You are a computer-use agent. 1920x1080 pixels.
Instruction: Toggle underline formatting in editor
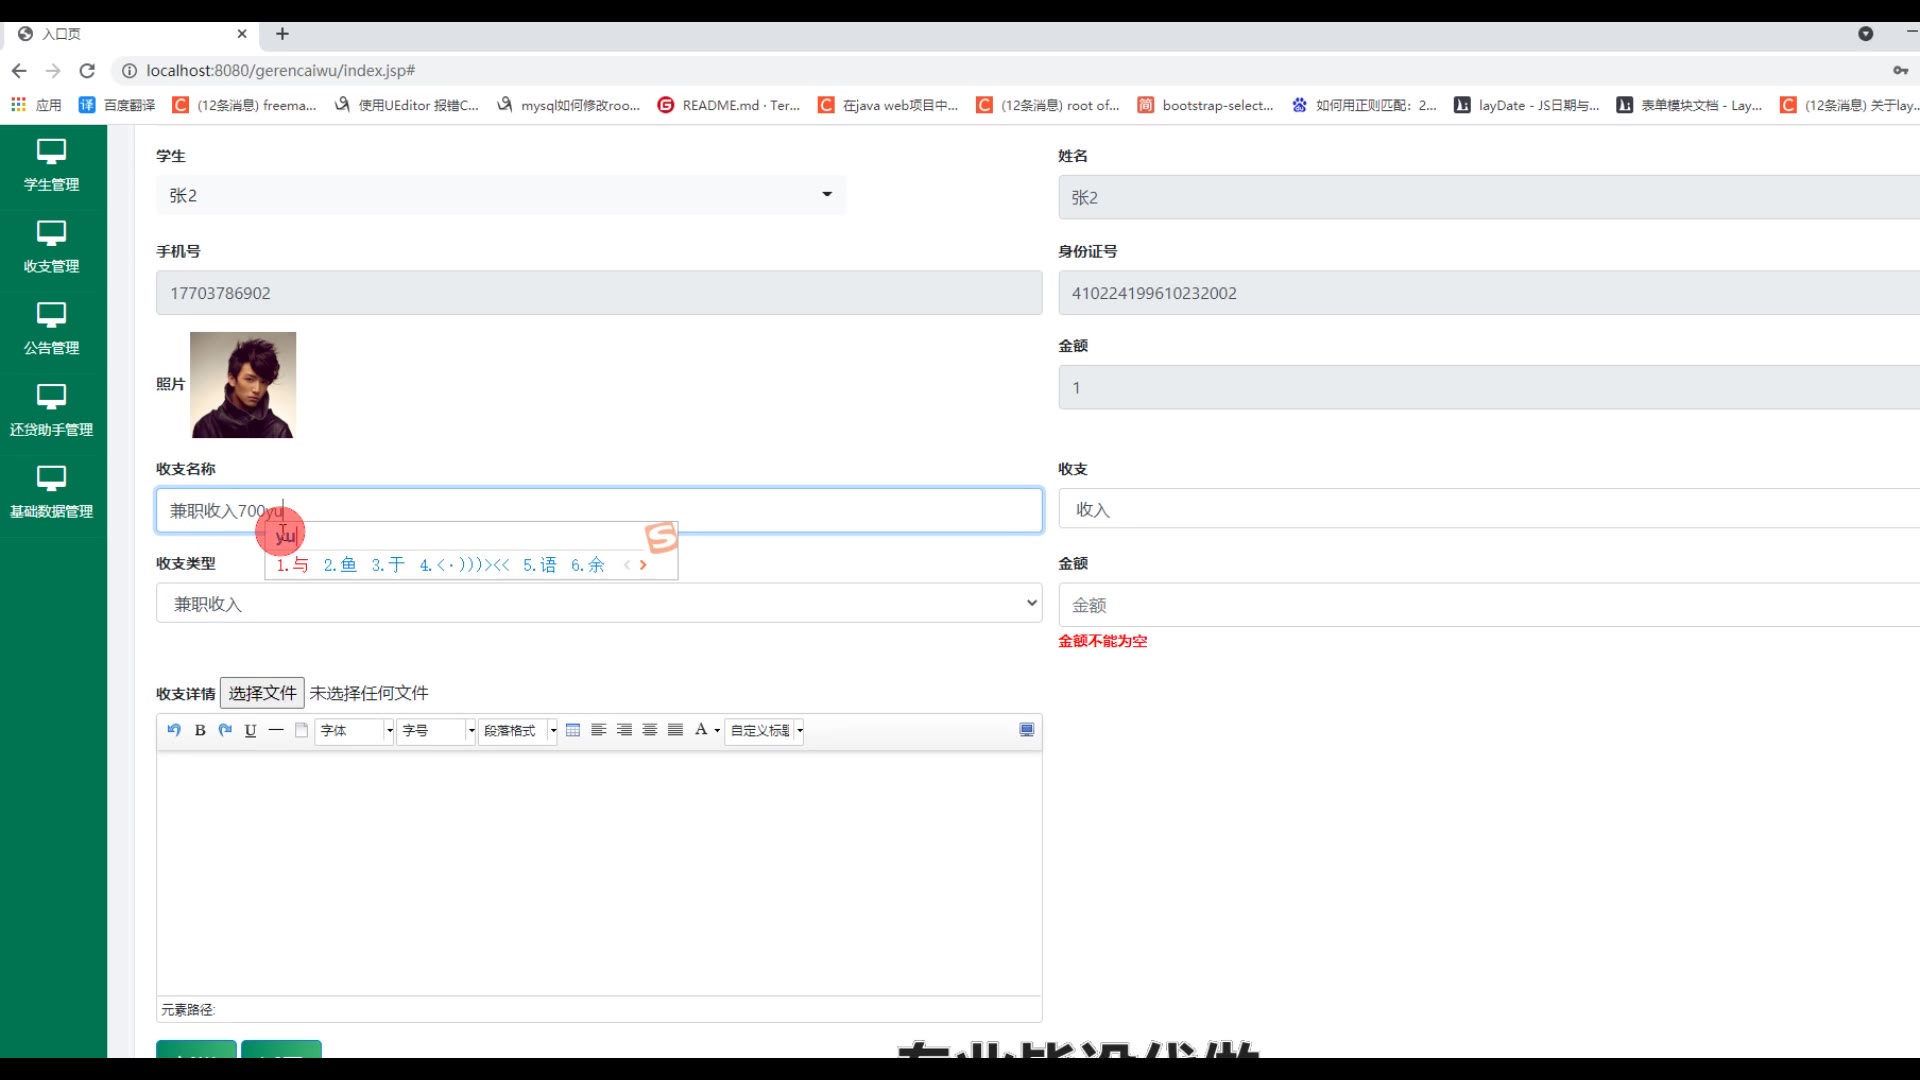[x=250, y=730]
